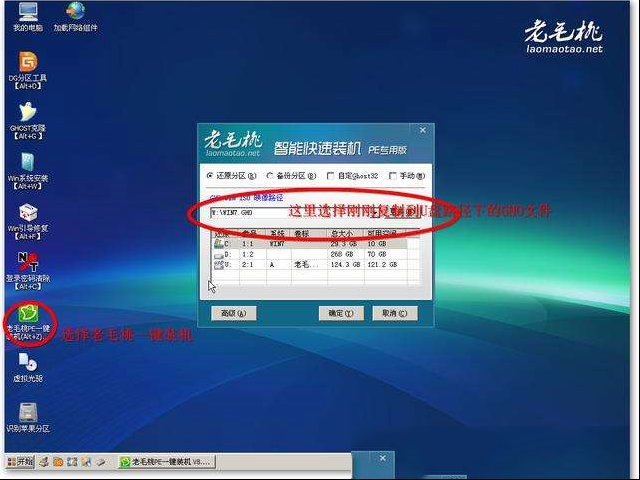Image resolution: width=640 pixels, height=480 pixels.
Task: Switch to 老毛桃PE一键装机 taskbar button
Action: pos(167,462)
